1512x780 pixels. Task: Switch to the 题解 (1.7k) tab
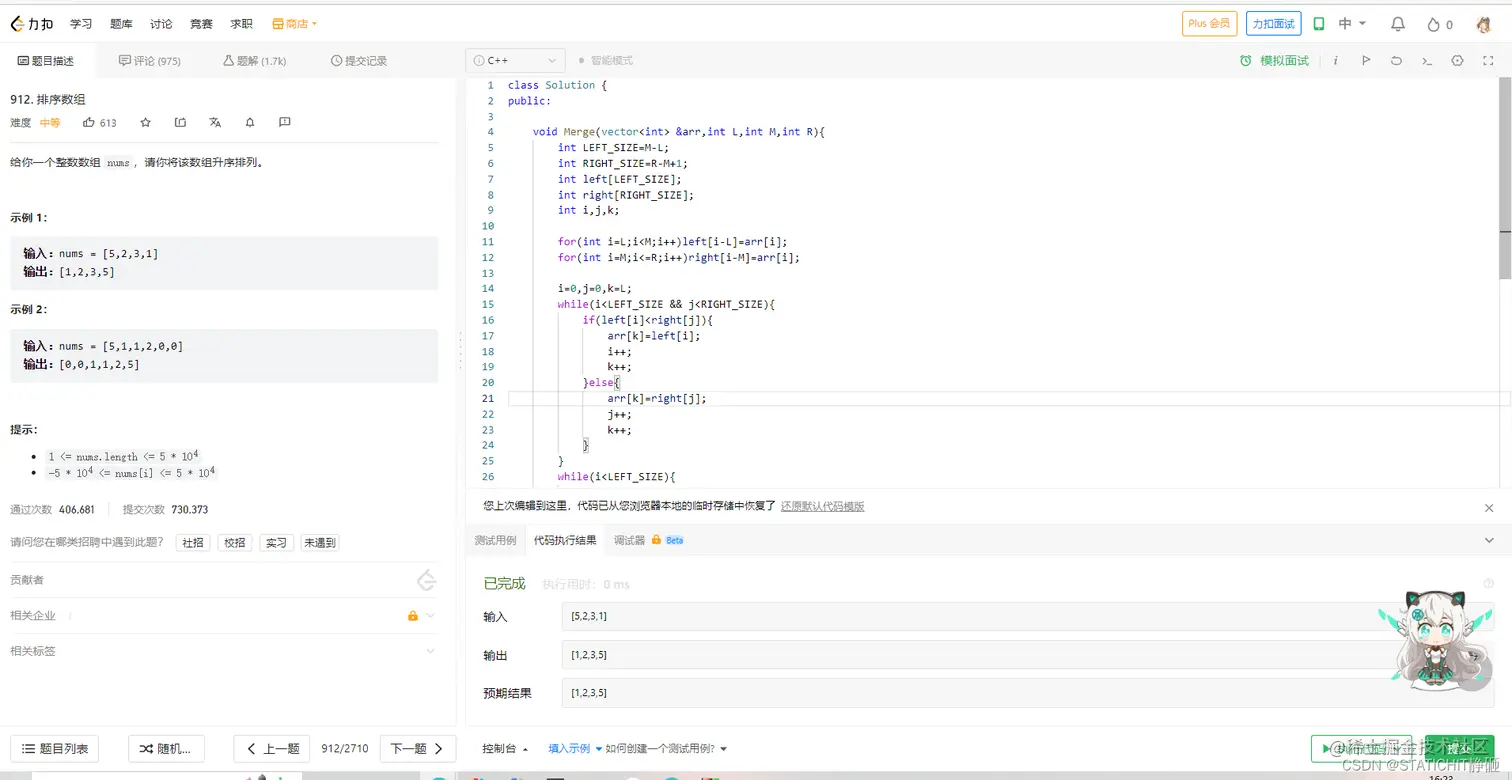pyautogui.click(x=255, y=61)
